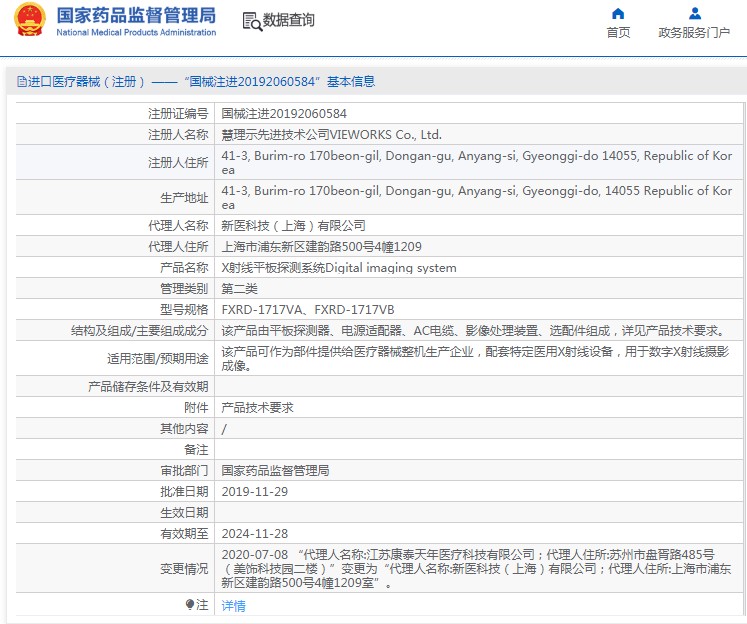Click the lightbulb icon beside 注
This screenshot has height=624, width=747.
(x=190, y=604)
